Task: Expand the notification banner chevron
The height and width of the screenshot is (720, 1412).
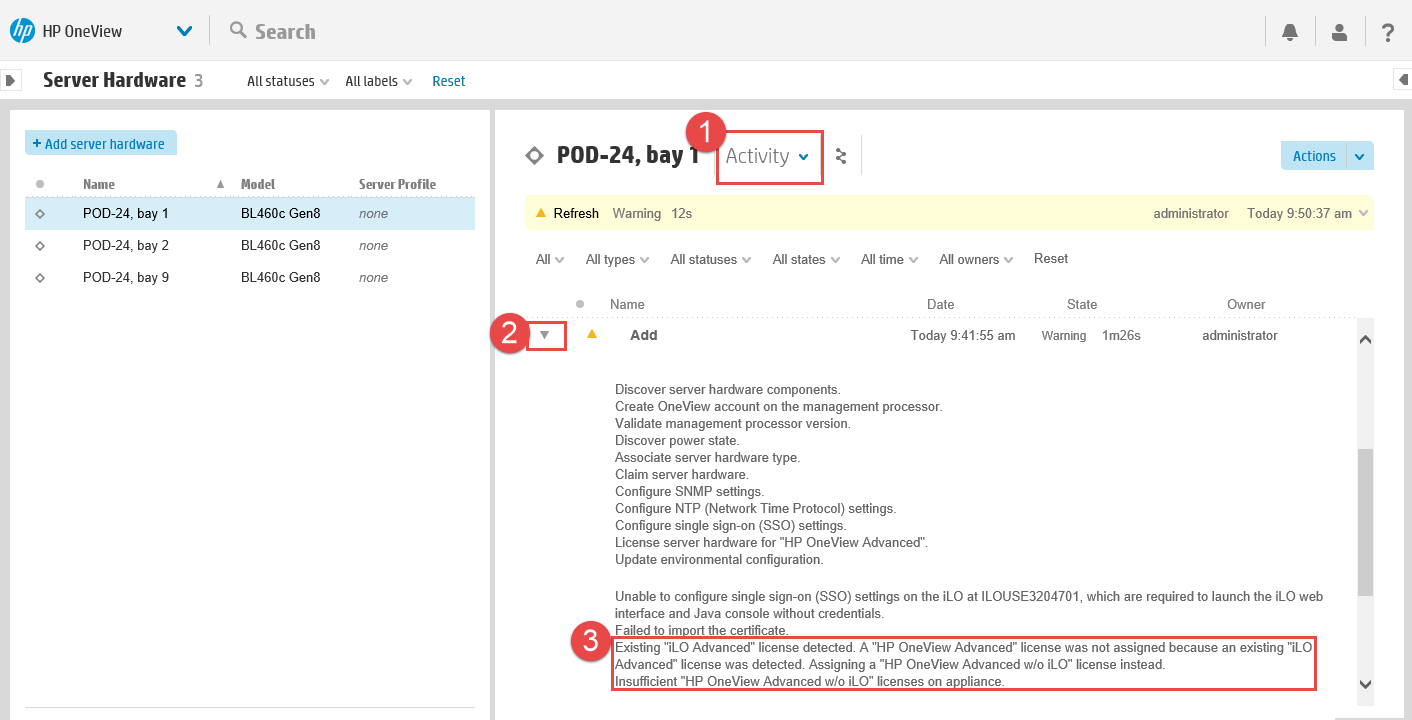Action: pyautogui.click(x=1364, y=213)
